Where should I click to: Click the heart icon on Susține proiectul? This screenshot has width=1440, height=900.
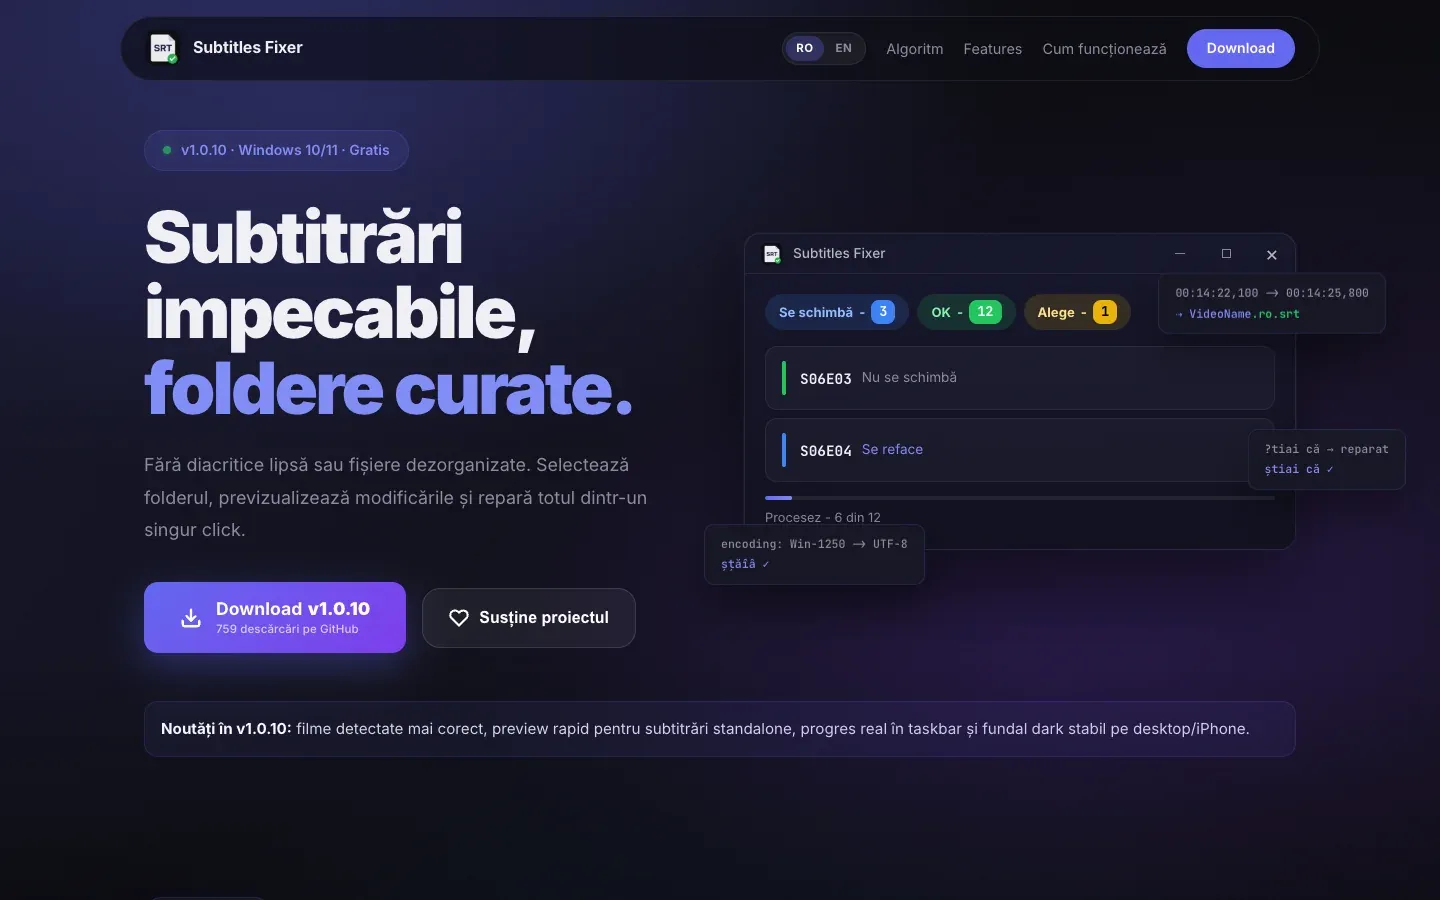point(459,618)
